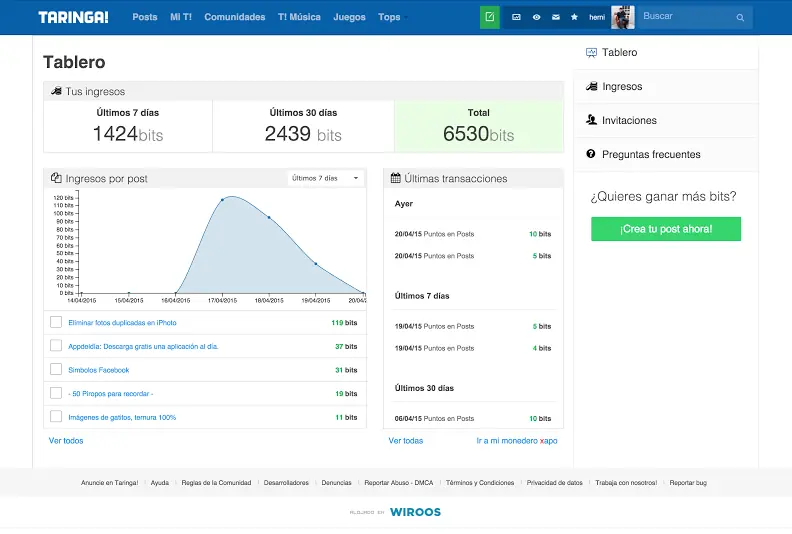Open the Ir a mi monedero xapo link

(x=517, y=441)
